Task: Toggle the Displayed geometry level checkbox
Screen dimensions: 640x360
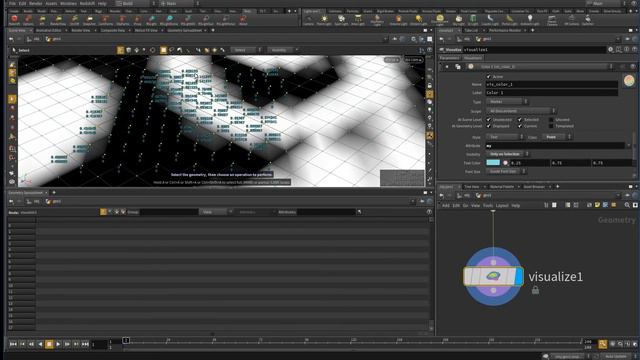Action: coord(489,126)
